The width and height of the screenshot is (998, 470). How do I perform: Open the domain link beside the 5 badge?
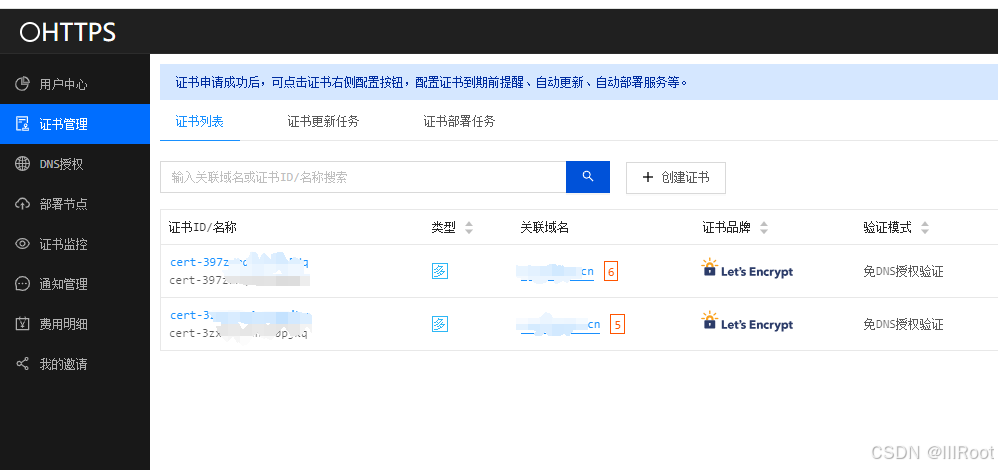click(560, 325)
